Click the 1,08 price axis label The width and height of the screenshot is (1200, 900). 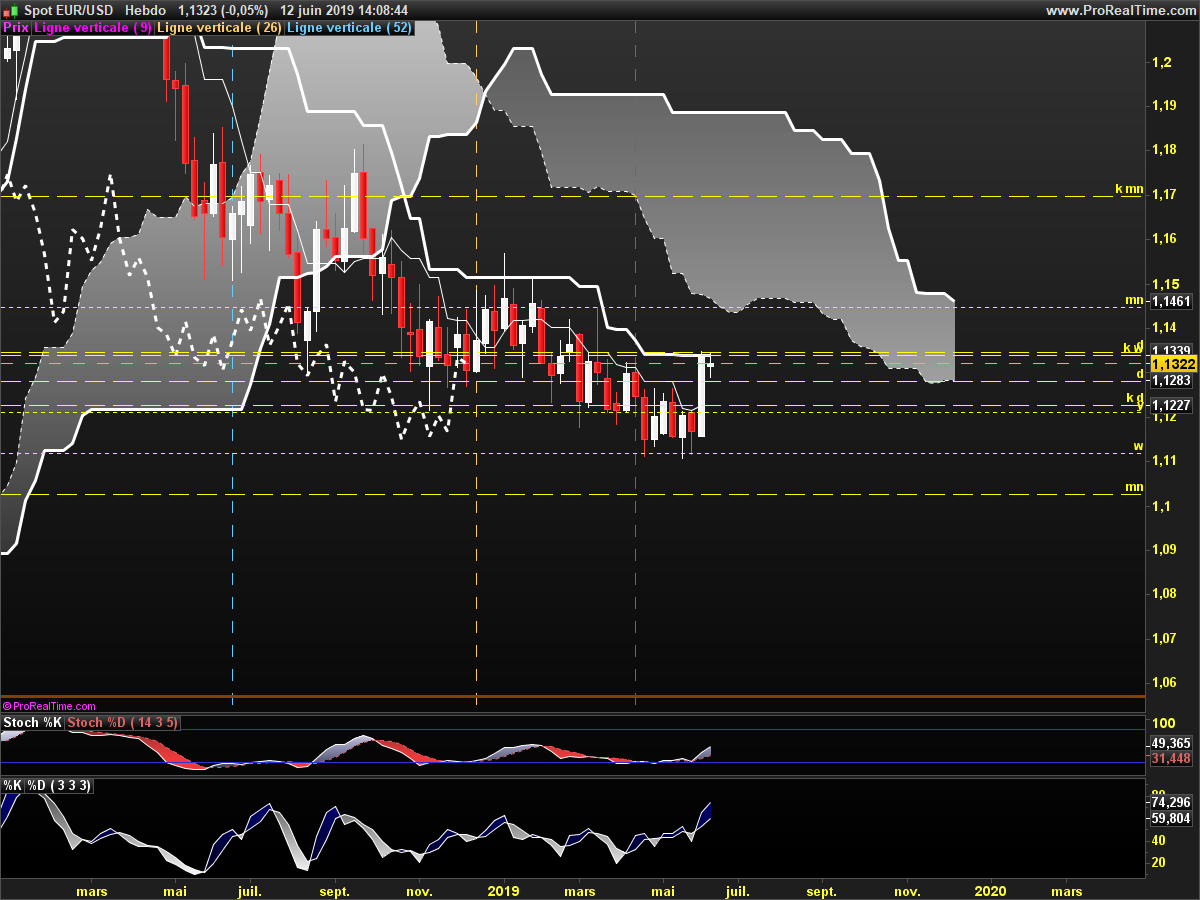tap(1164, 594)
